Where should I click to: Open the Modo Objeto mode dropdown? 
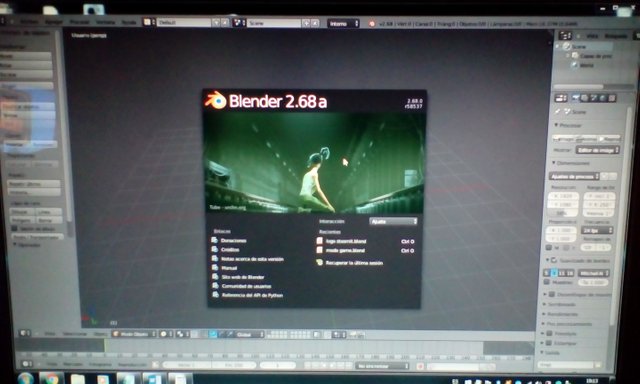tap(134, 334)
